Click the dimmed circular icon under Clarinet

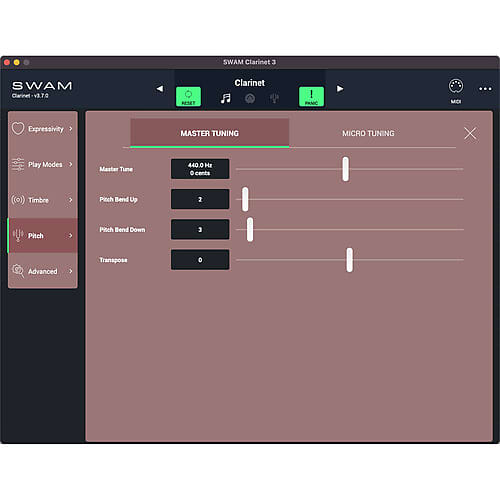point(250,98)
